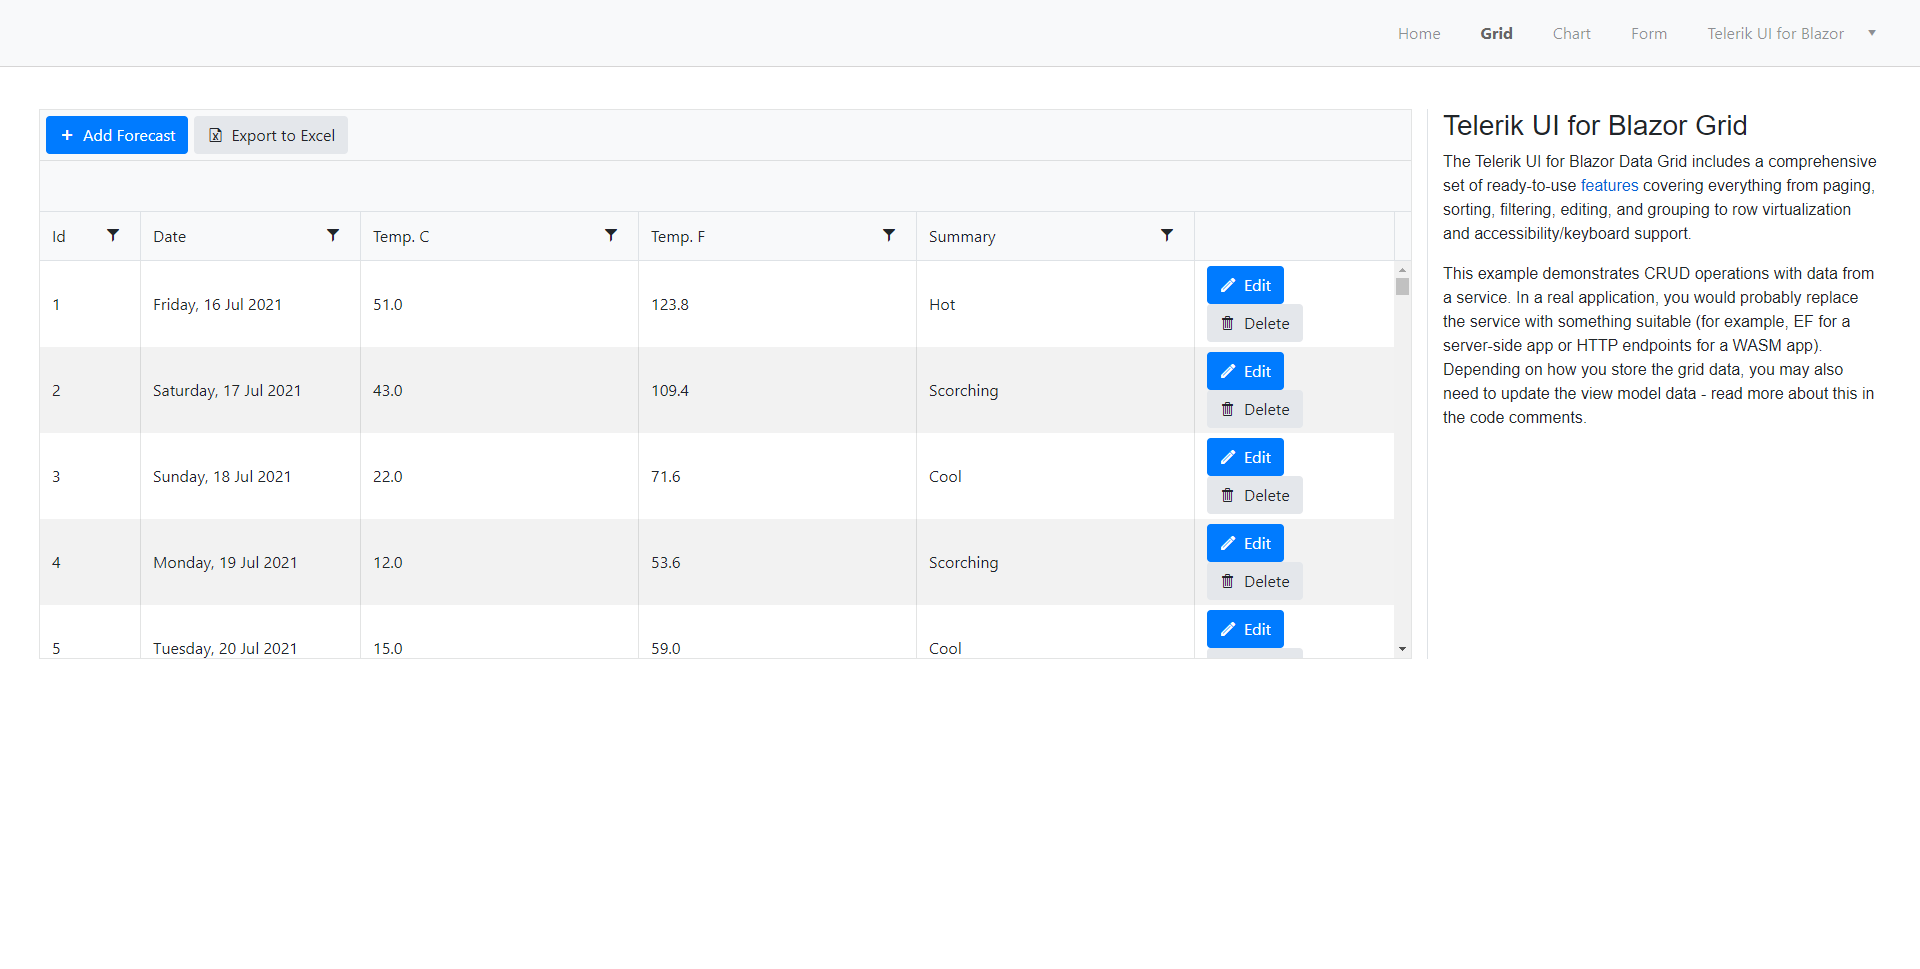Select the cell 'Friday, 16 Jul 2021'
Screen dimensions: 1920x969
click(250, 304)
